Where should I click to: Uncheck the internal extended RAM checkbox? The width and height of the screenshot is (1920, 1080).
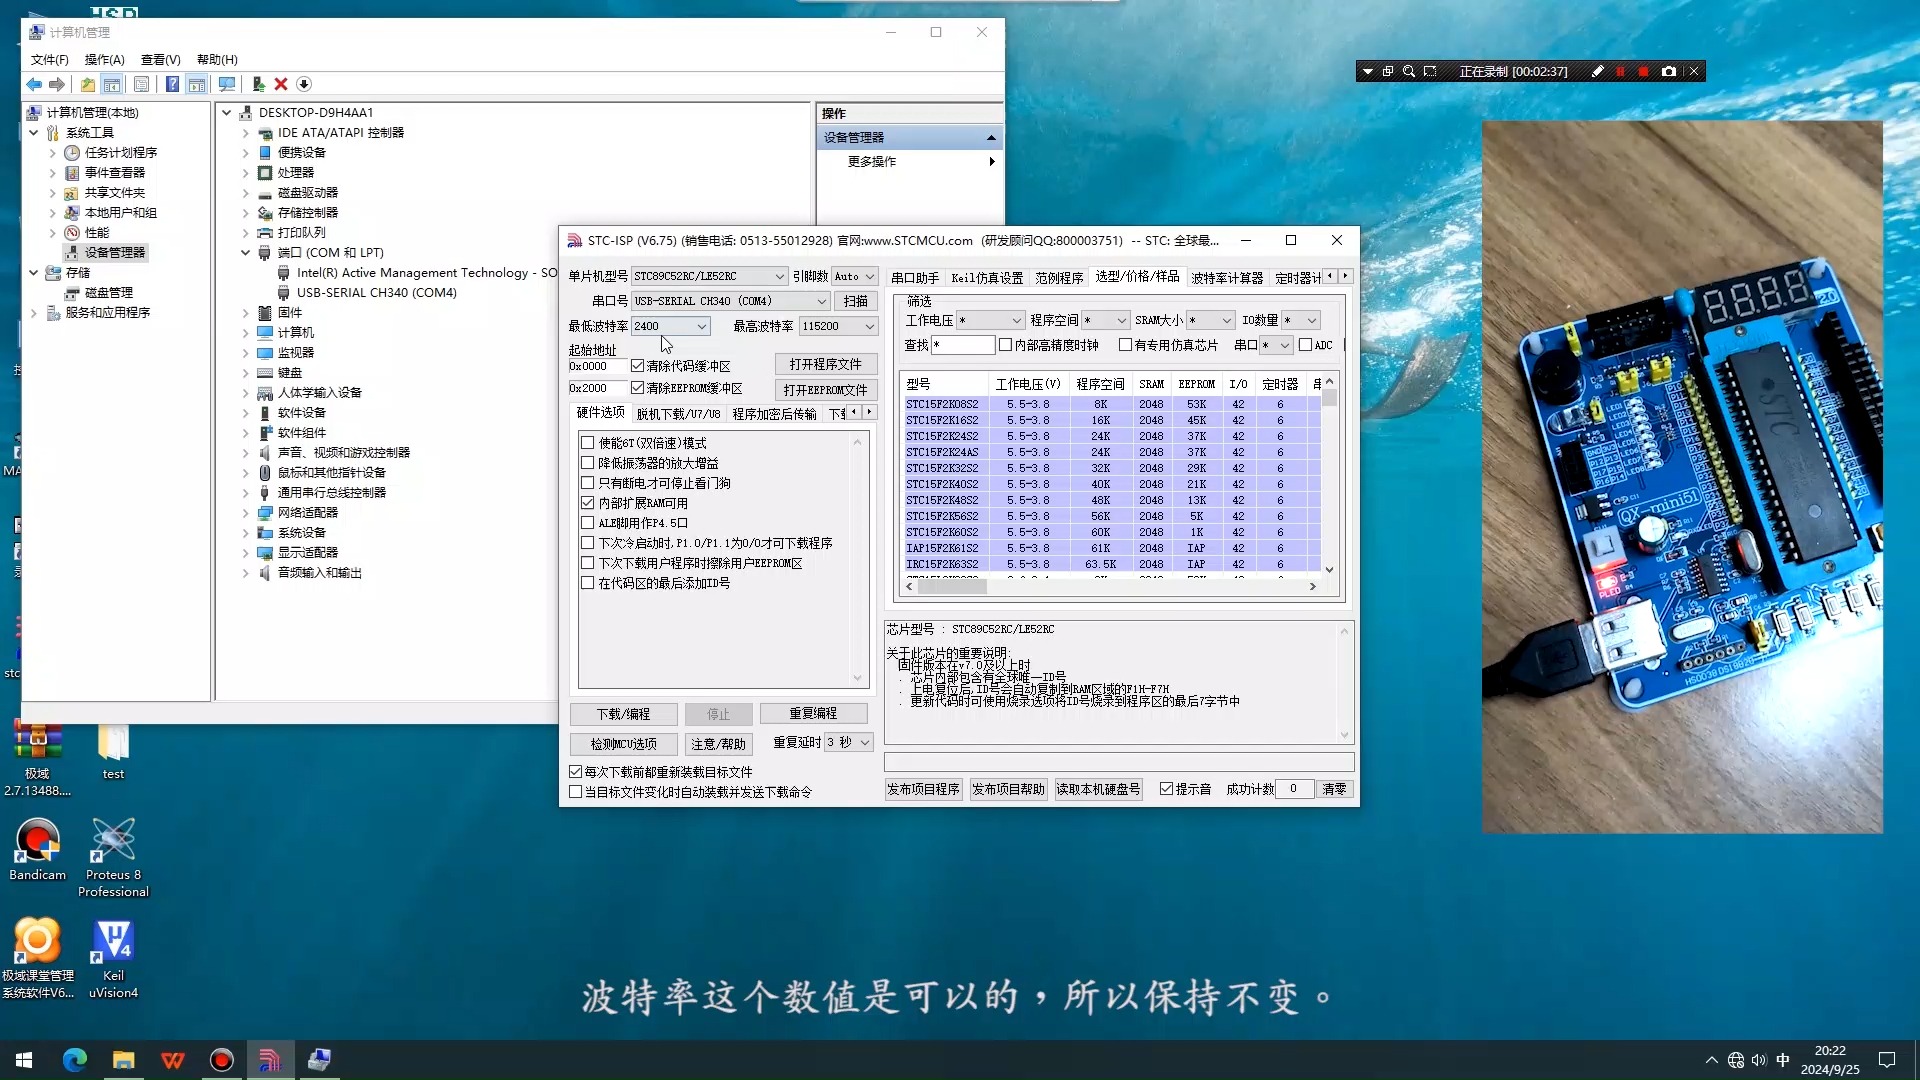[588, 503]
